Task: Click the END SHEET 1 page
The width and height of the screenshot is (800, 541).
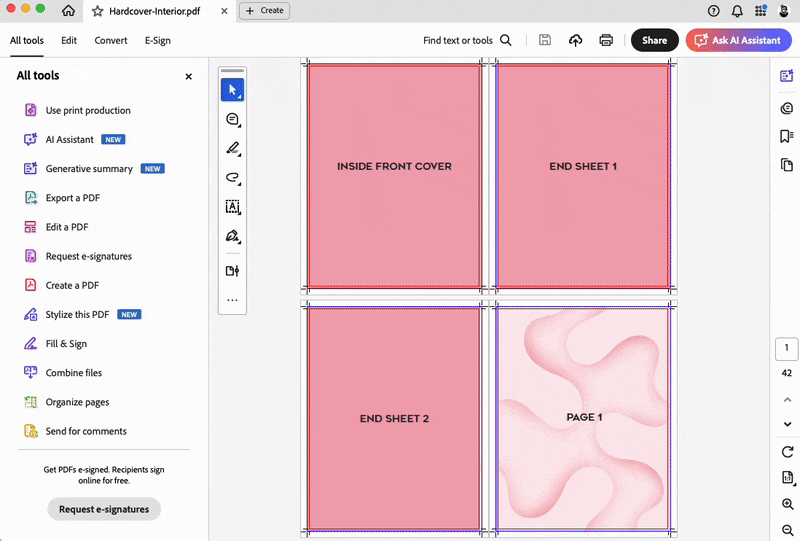Action: tap(583, 176)
